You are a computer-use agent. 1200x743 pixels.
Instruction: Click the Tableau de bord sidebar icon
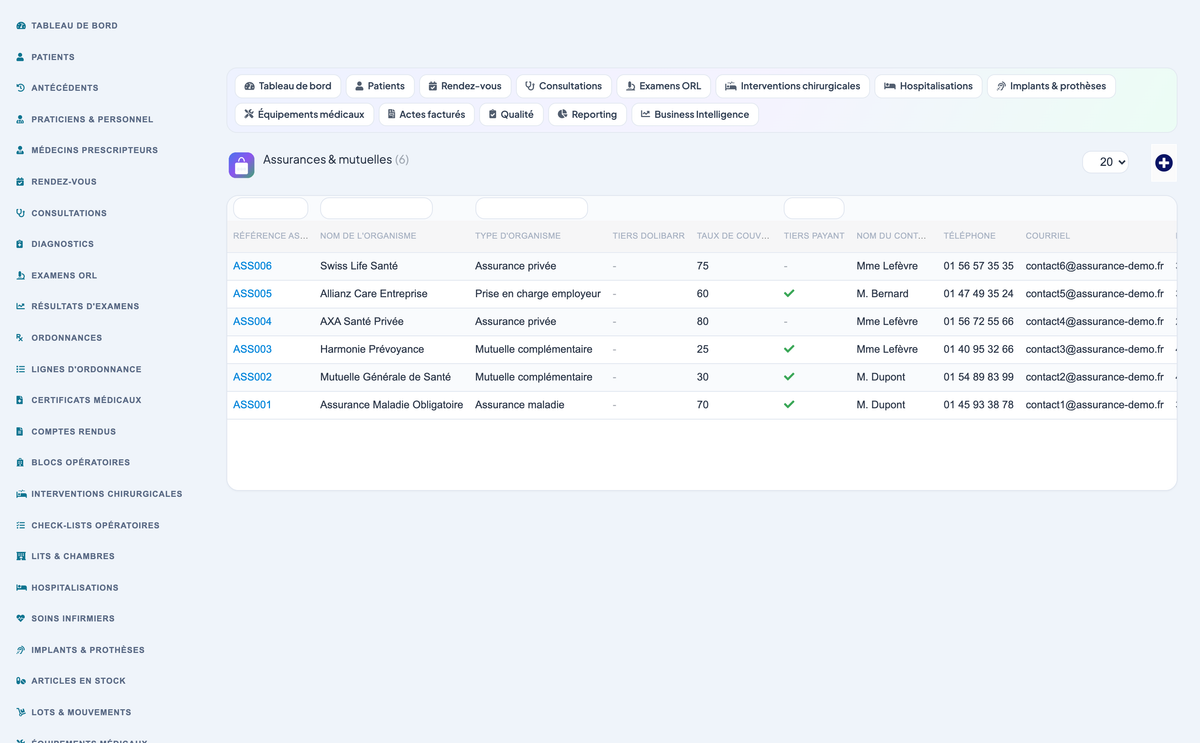[x=21, y=26]
